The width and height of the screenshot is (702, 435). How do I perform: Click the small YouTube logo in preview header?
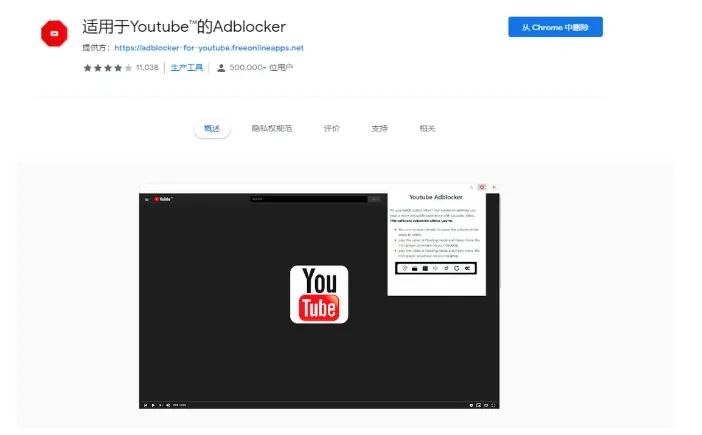pos(163,199)
